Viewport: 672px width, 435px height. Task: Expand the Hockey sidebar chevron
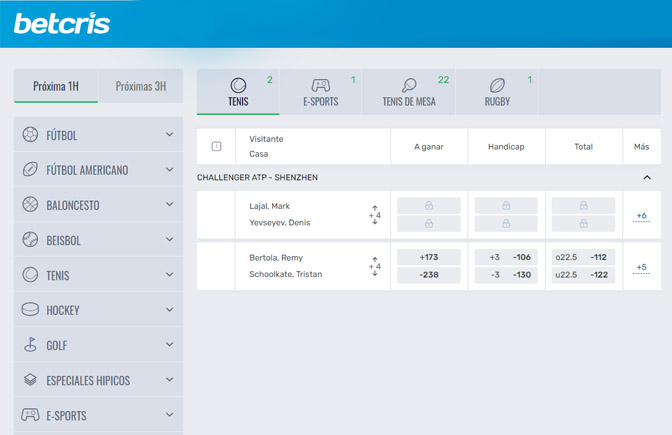point(169,310)
